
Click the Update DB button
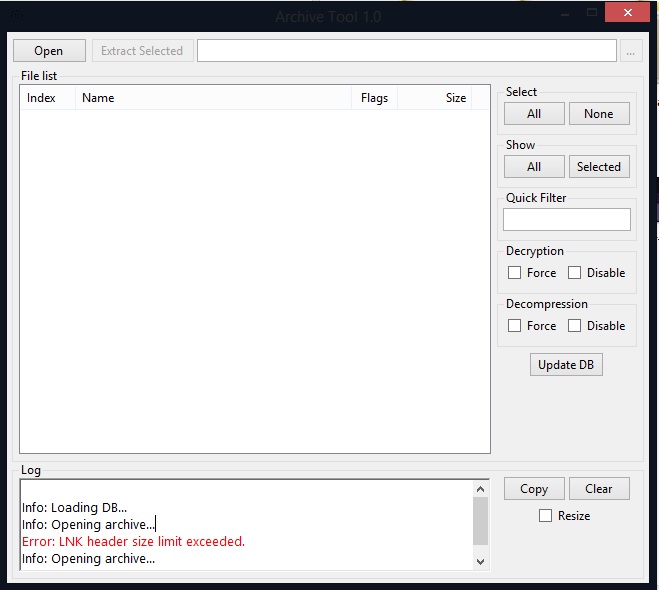pyautogui.click(x=565, y=365)
